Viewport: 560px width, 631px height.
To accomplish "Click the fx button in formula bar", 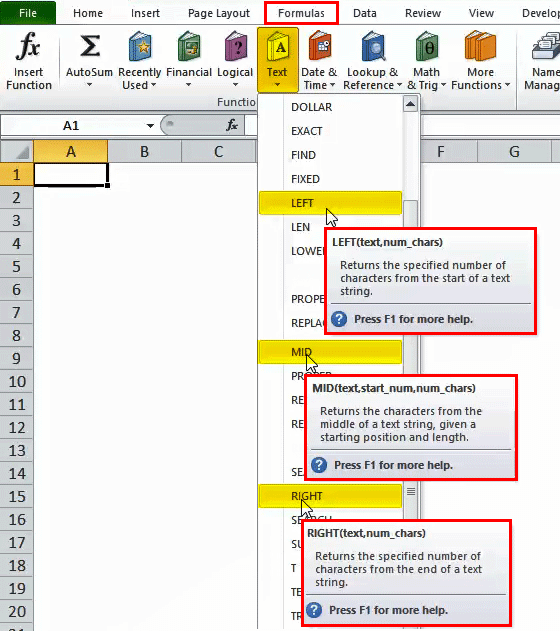I will [232, 125].
